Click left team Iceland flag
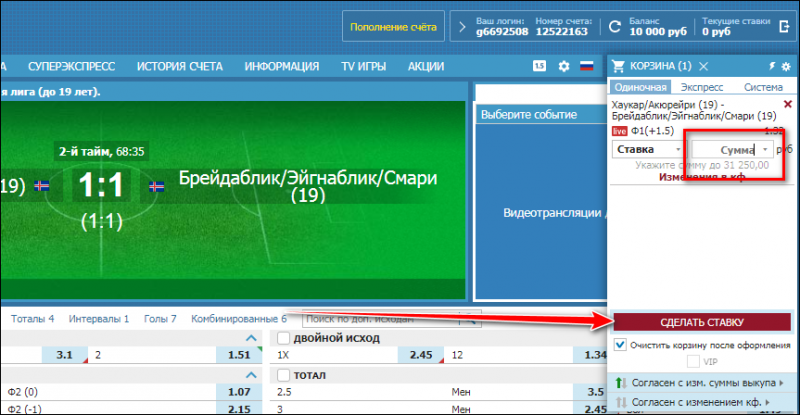The height and width of the screenshot is (415, 800). click(x=42, y=186)
